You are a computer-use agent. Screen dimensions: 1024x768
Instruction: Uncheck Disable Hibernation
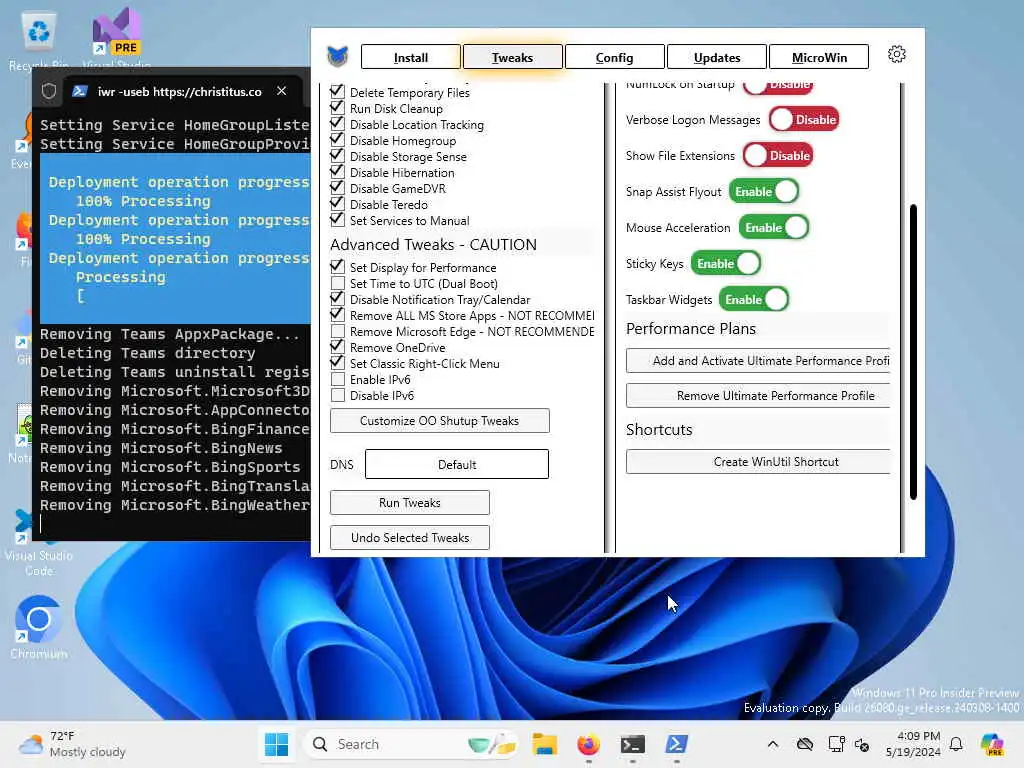(337, 171)
